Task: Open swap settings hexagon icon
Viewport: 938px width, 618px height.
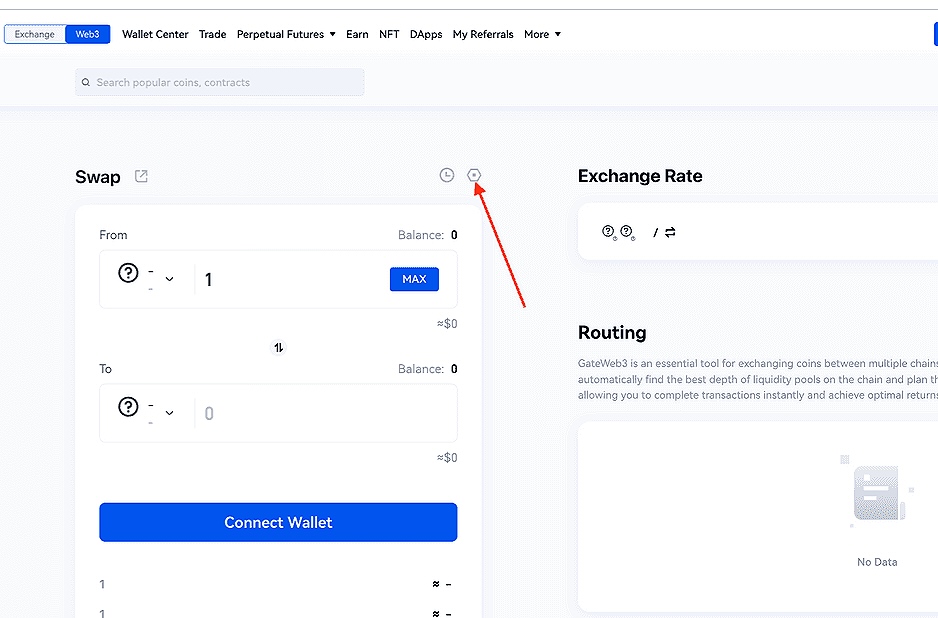Action: pyautogui.click(x=475, y=175)
